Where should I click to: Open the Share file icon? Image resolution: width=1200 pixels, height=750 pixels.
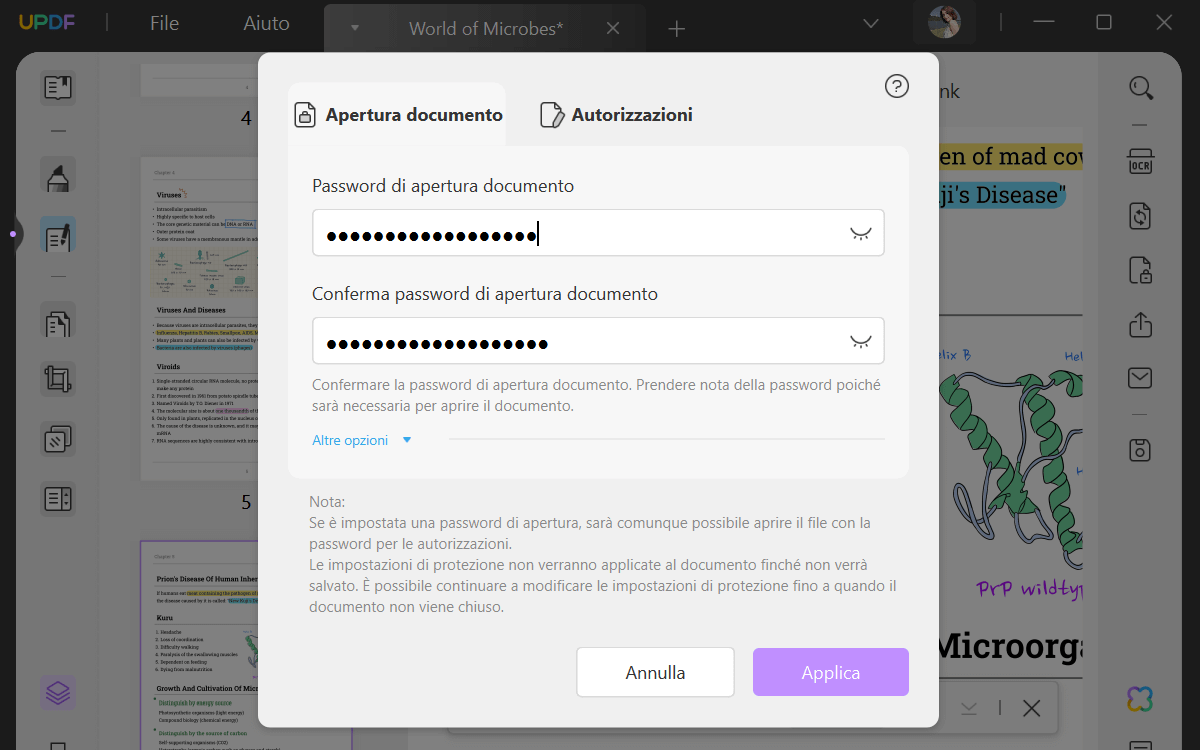1140,325
